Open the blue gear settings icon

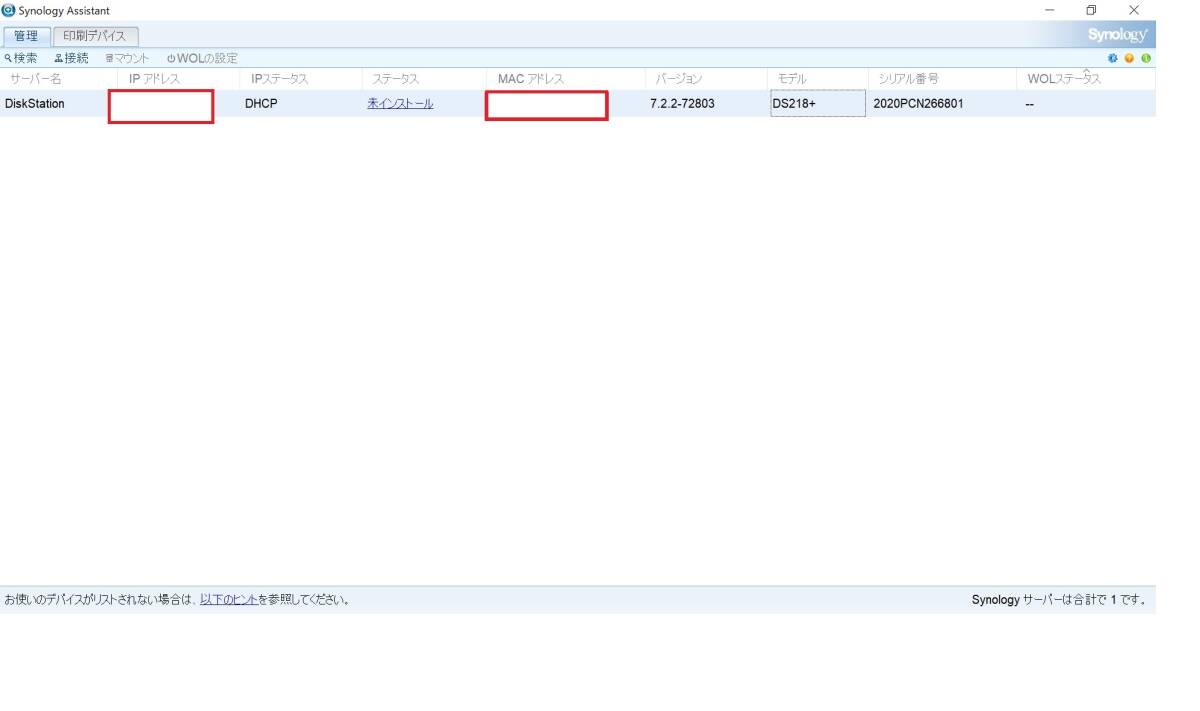(x=1114, y=58)
